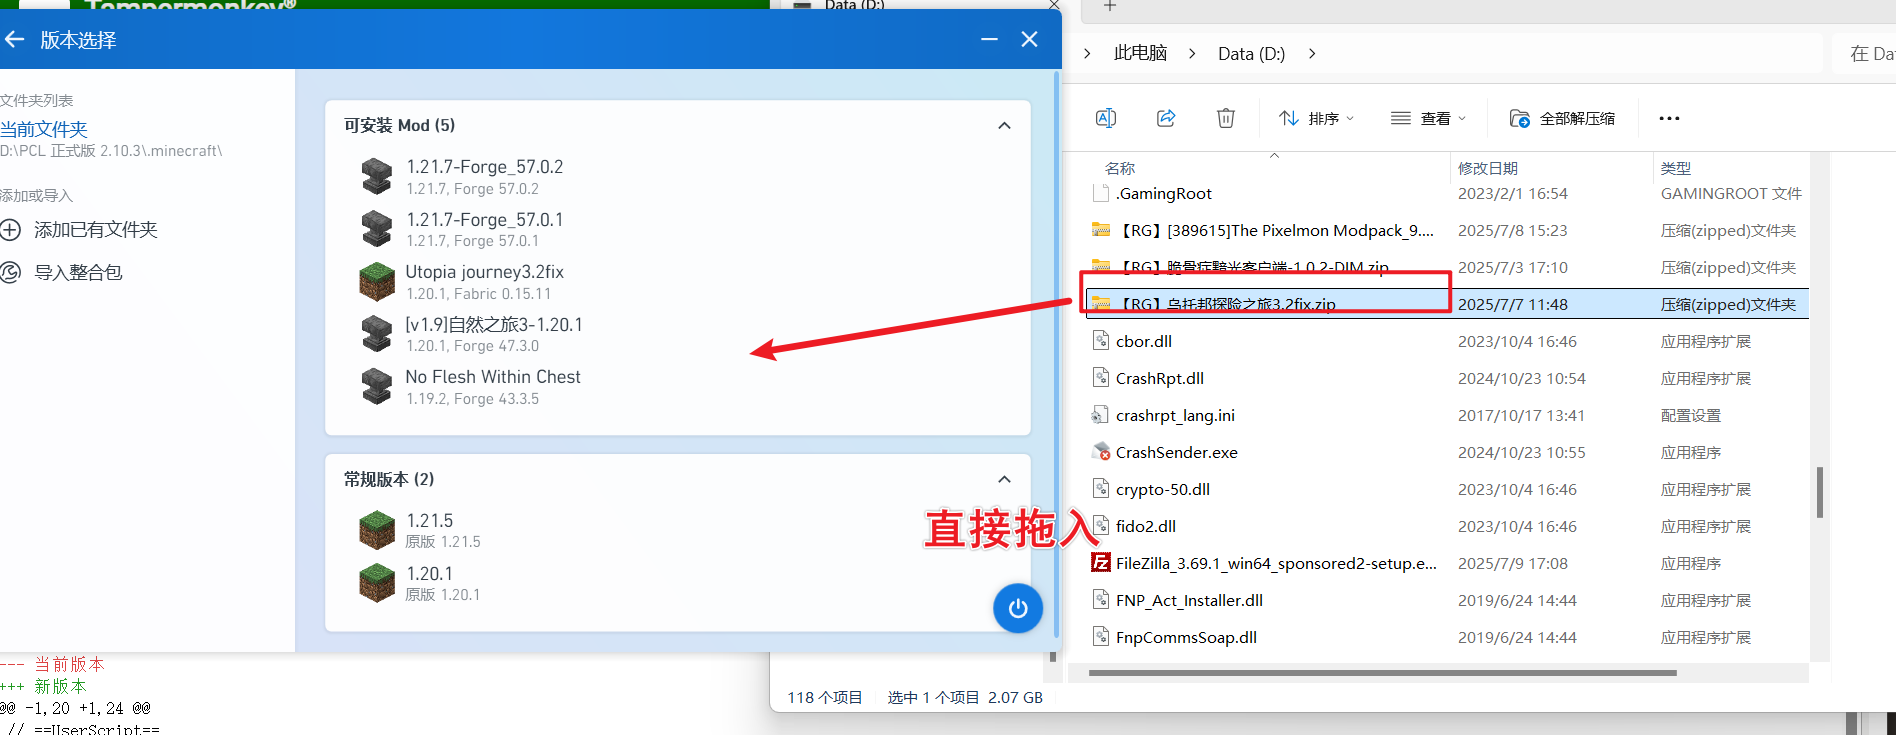Viewport: 1896px width, 735px height.
Task: Click the crashrpt_lang.ini file icon
Action: 1101,415
